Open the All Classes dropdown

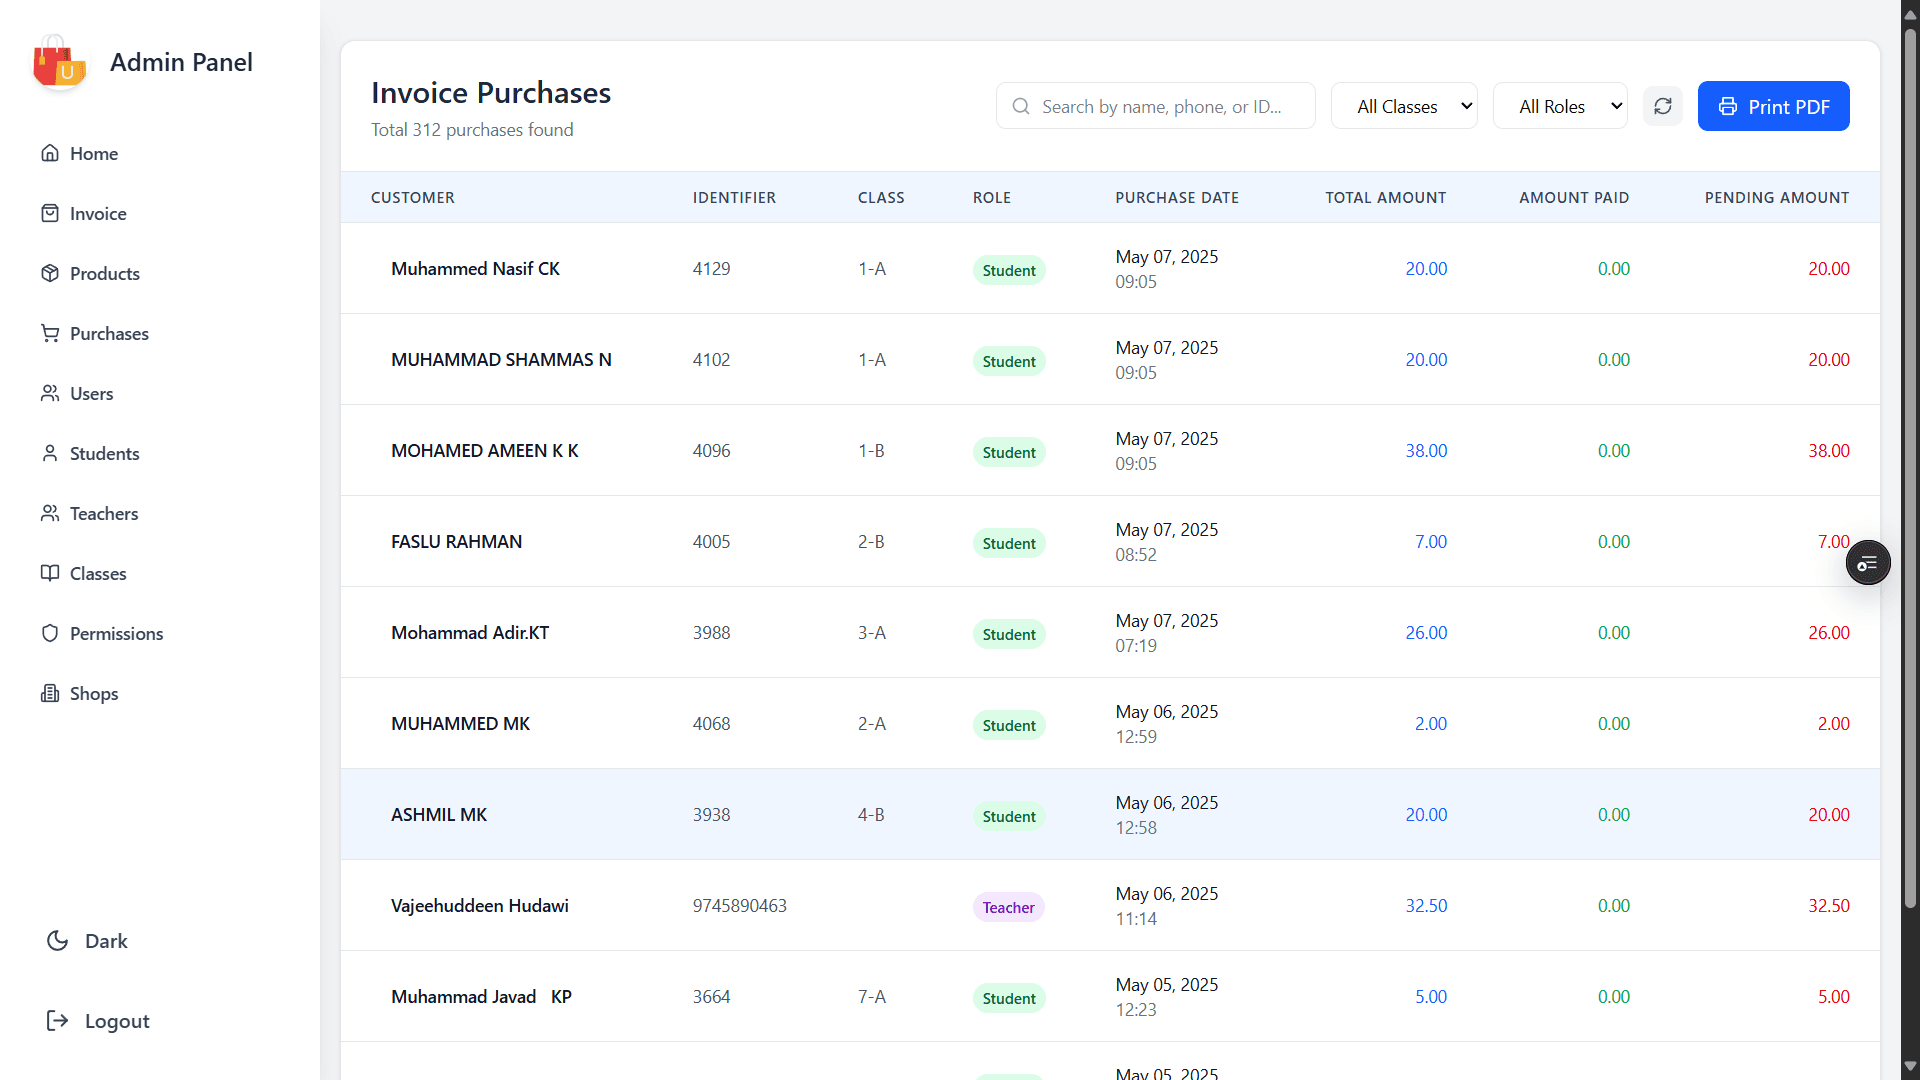(1404, 106)
